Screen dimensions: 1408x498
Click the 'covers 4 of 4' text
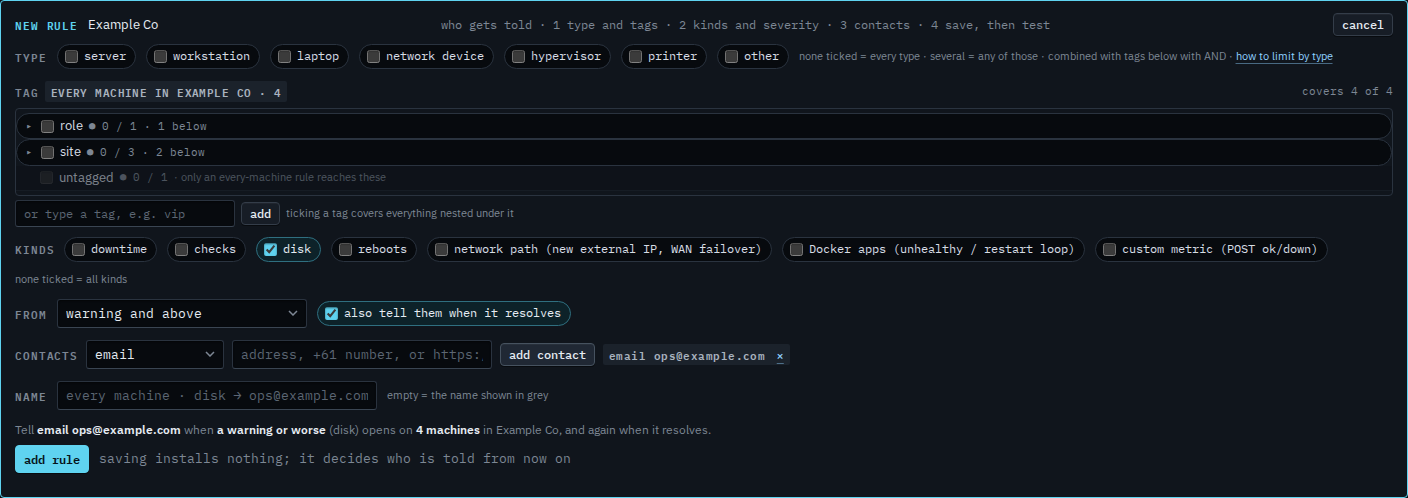click(1347, 92)
